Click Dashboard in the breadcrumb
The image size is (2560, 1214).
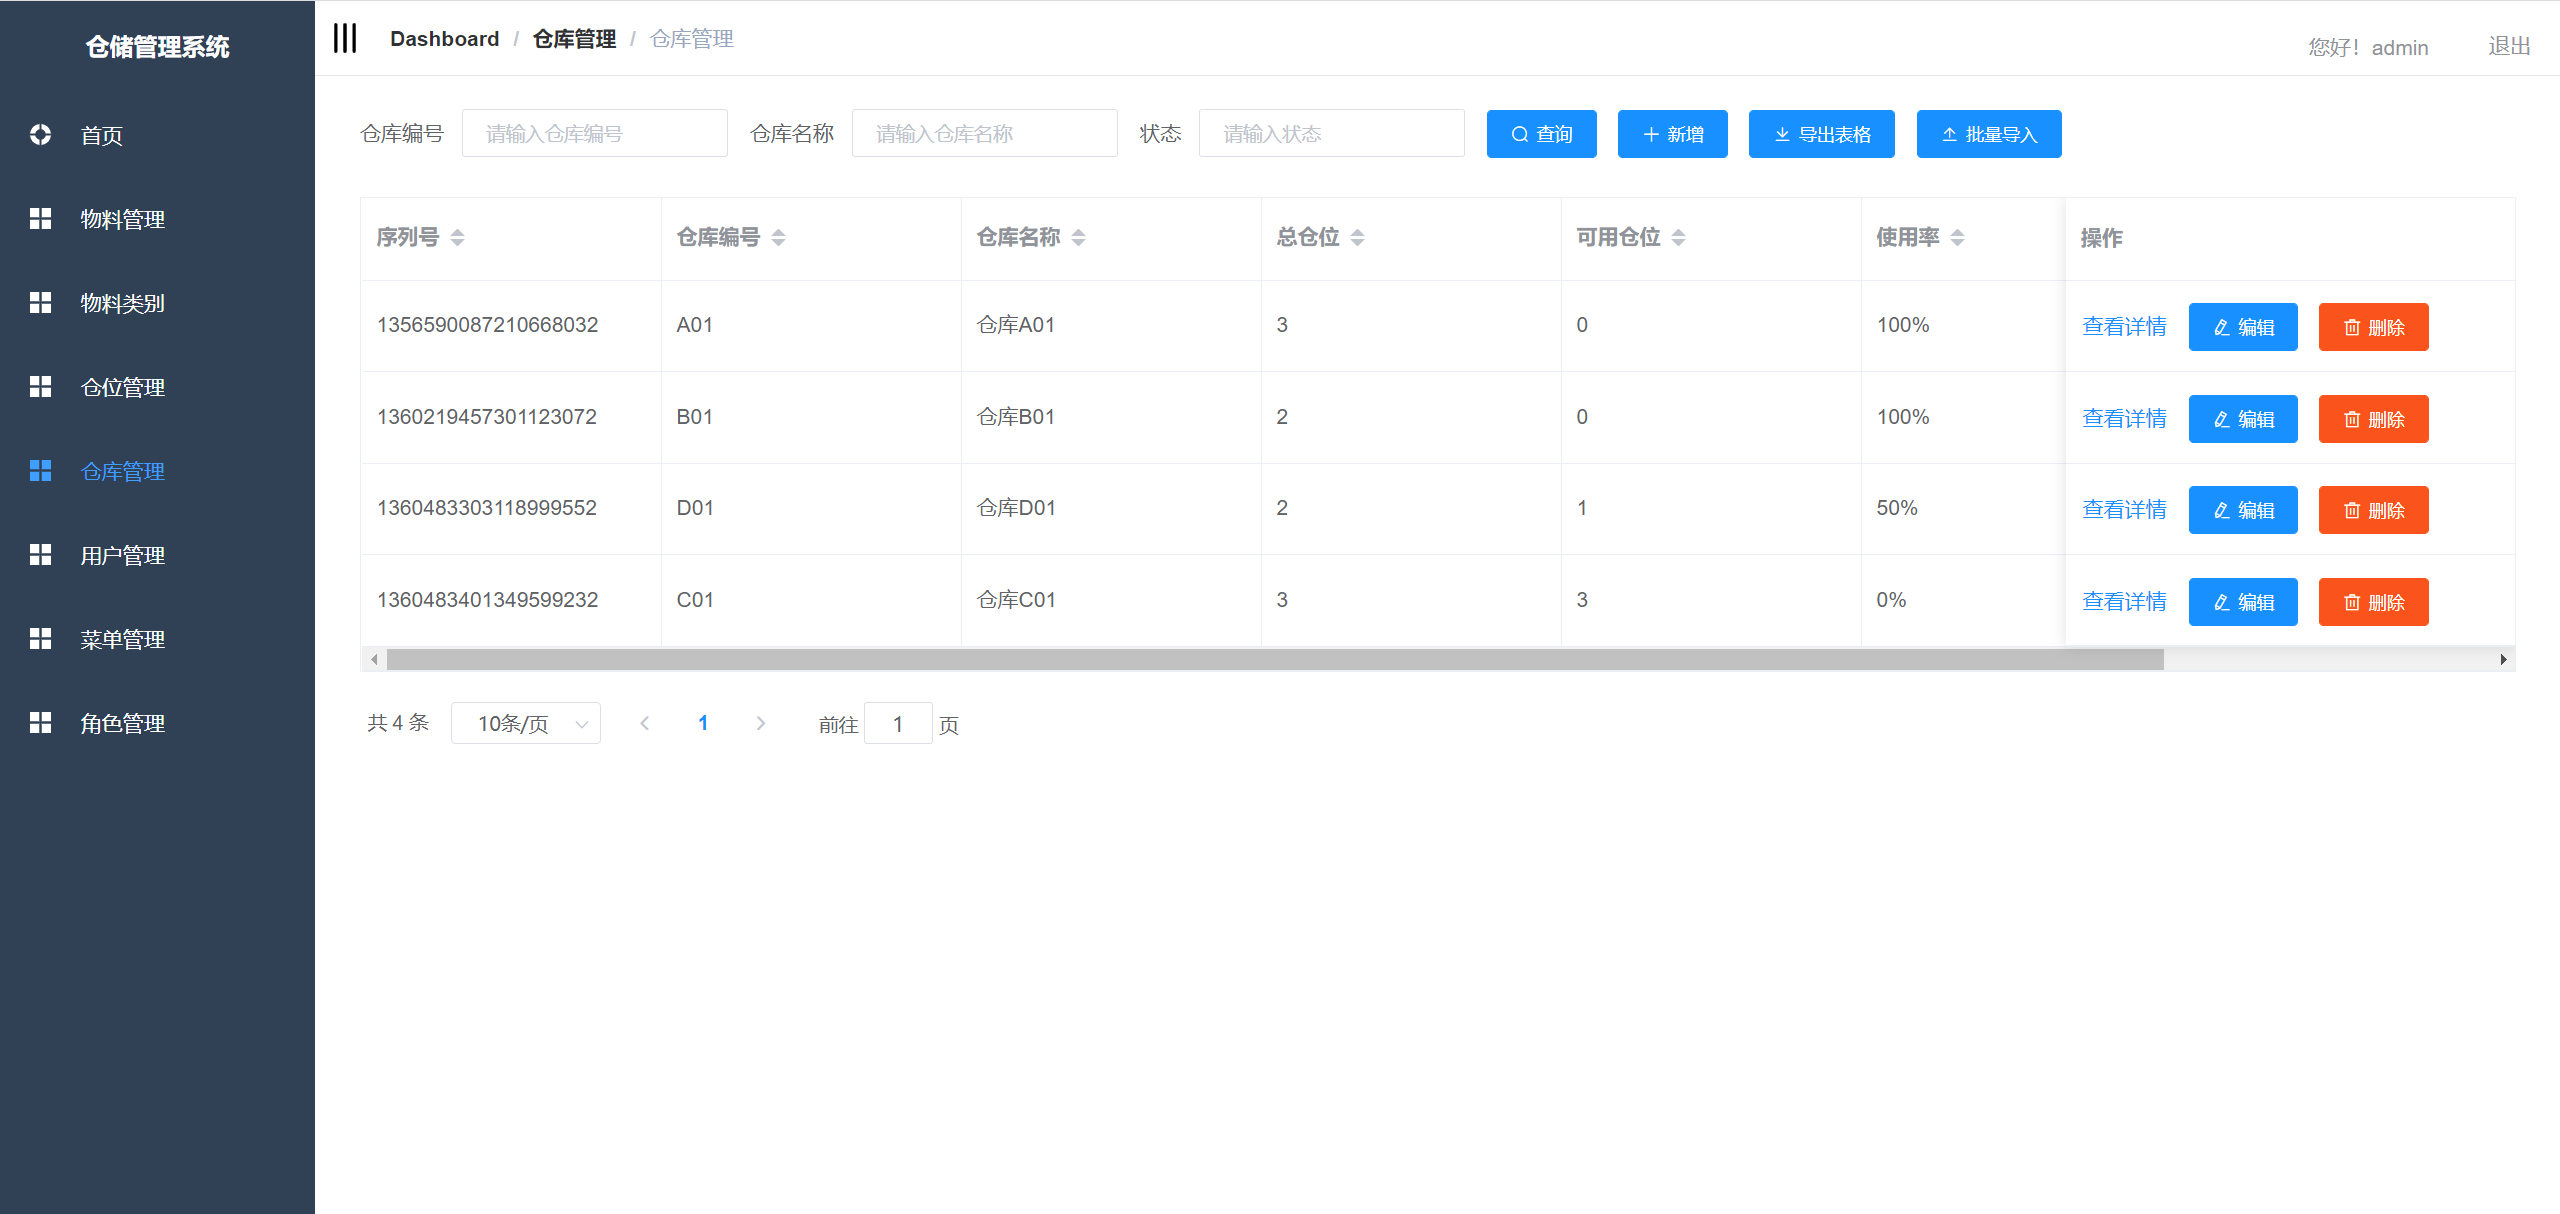444,39
